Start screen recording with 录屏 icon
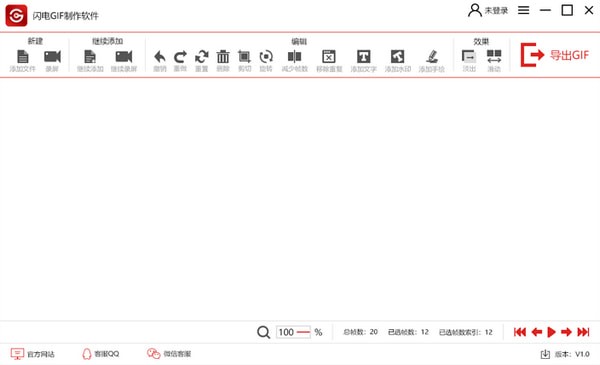Viewport: 600px width, 365px height. pyautogui.click(x=52, y=57)
